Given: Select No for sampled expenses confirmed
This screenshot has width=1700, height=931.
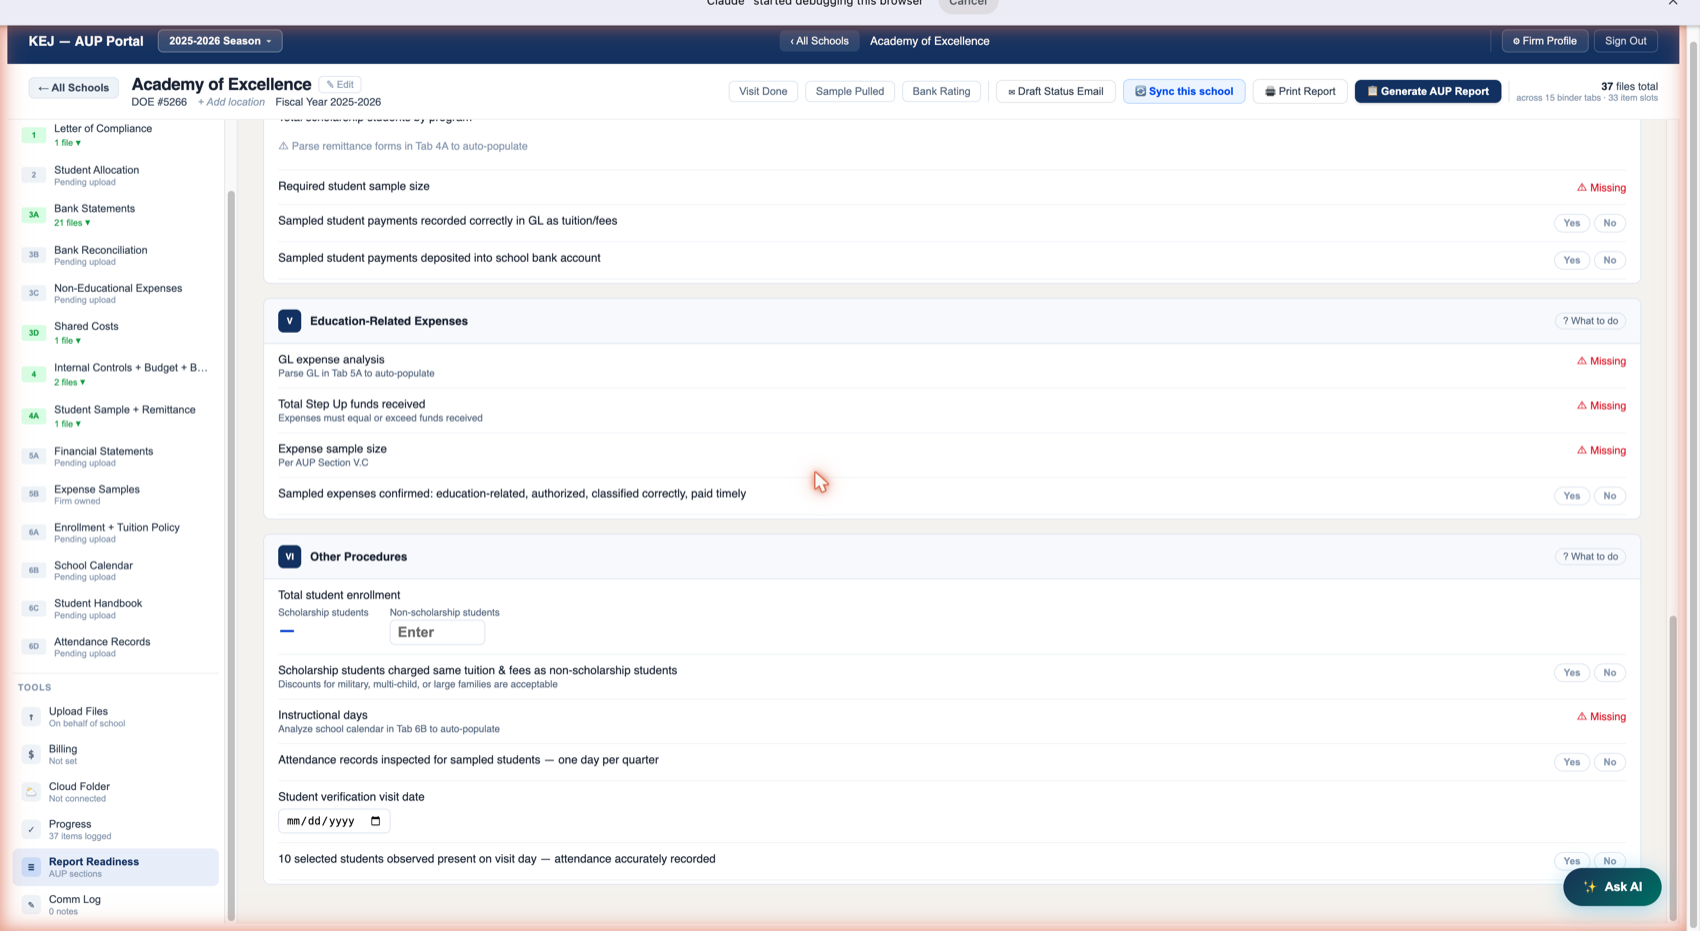Looking at the screenshot, I should (1609, 496).
